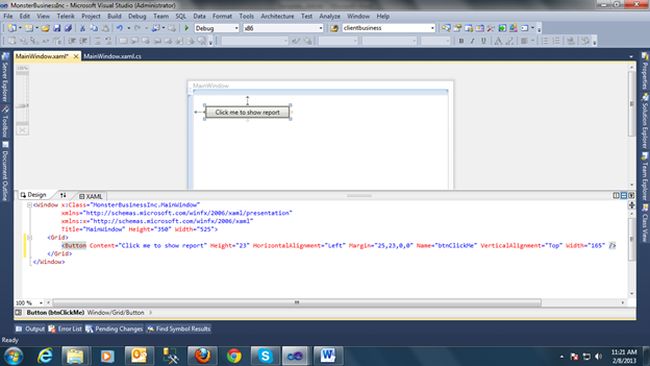Open the Output window tab
The height and width of the screenshot is (366, 650).
[30, 329]
